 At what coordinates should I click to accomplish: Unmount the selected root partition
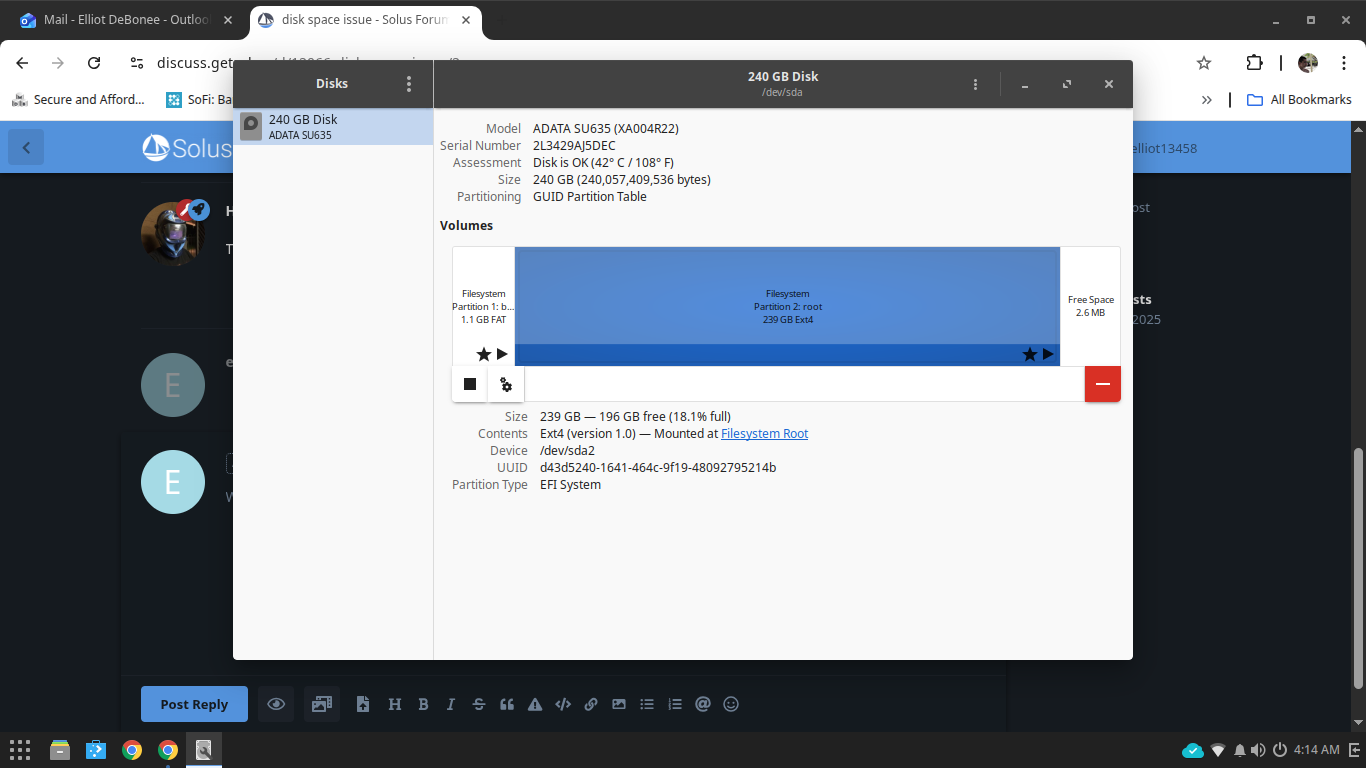[470, 384]
